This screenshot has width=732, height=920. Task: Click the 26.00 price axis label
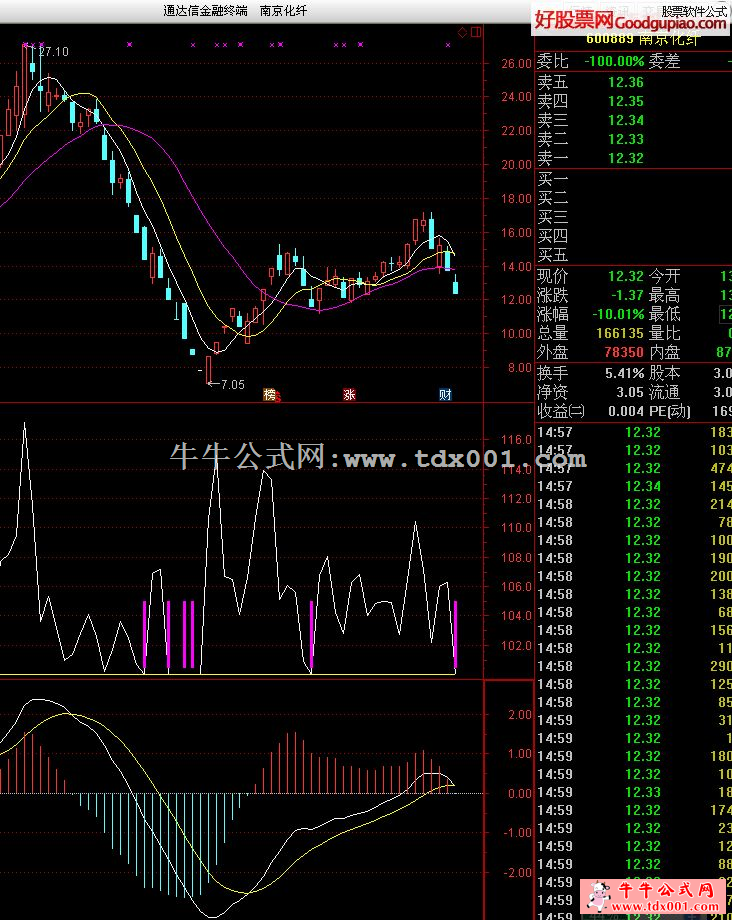pyautogui.click(x=517, y=63)
